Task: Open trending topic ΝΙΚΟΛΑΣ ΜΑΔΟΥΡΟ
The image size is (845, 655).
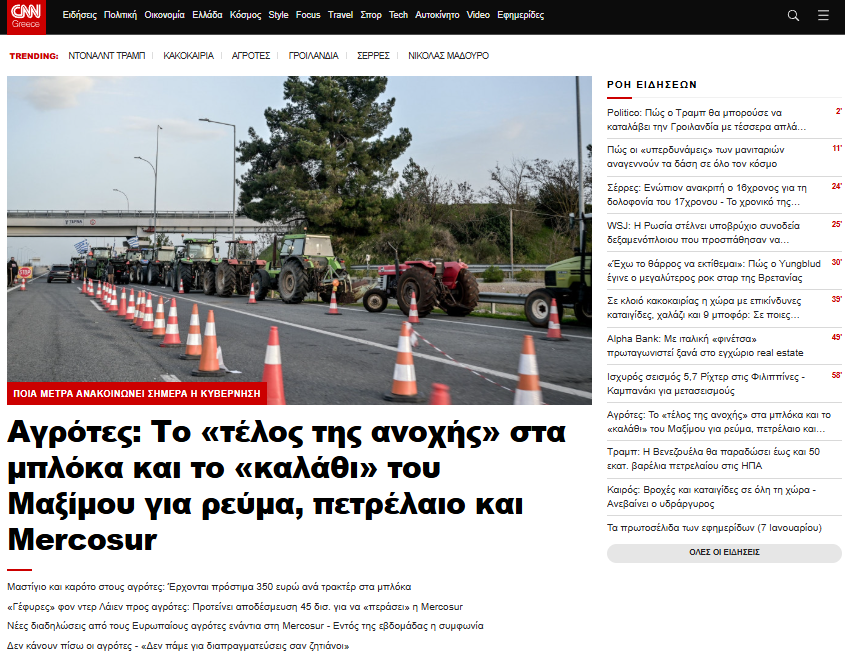Action: coord(448,56)
